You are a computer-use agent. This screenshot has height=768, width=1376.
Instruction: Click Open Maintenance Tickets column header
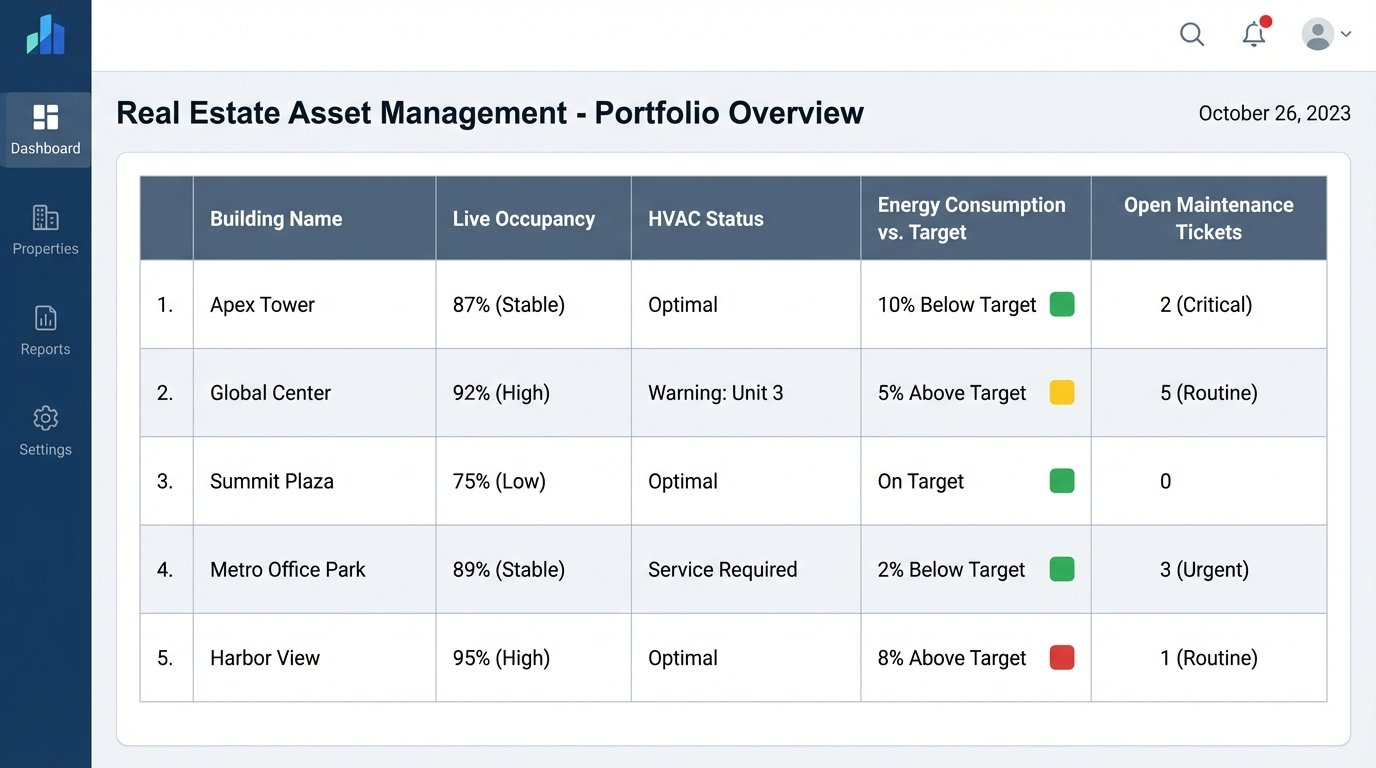[x=1208, y=219]
